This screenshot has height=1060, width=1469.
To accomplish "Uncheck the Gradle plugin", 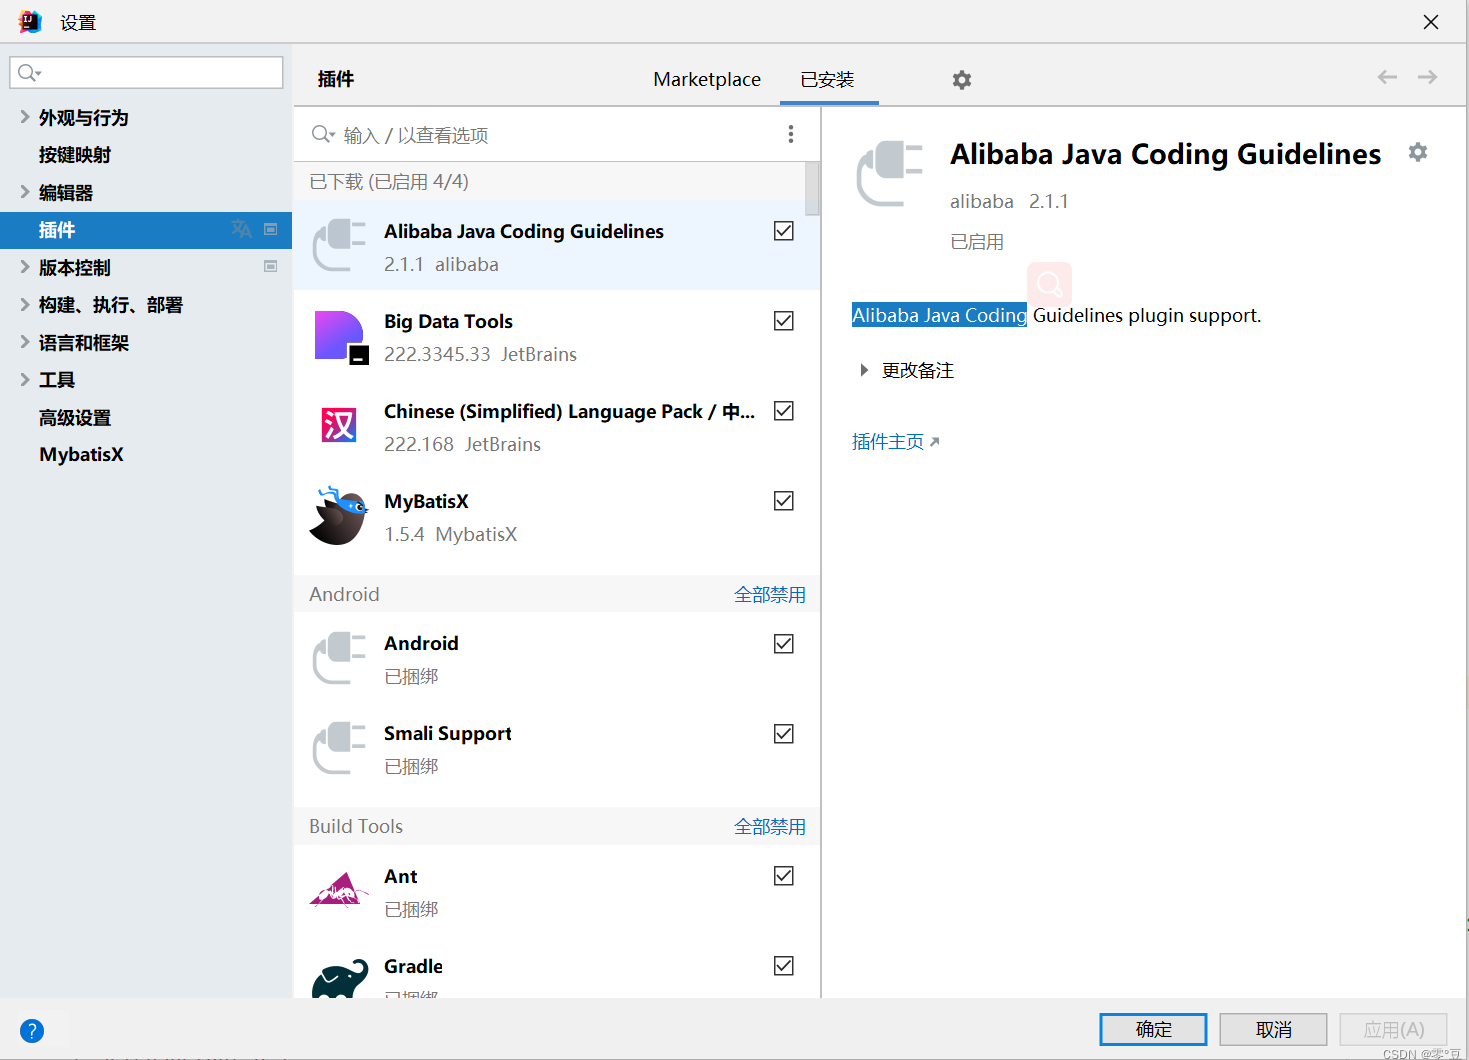I will pos(784,966).
